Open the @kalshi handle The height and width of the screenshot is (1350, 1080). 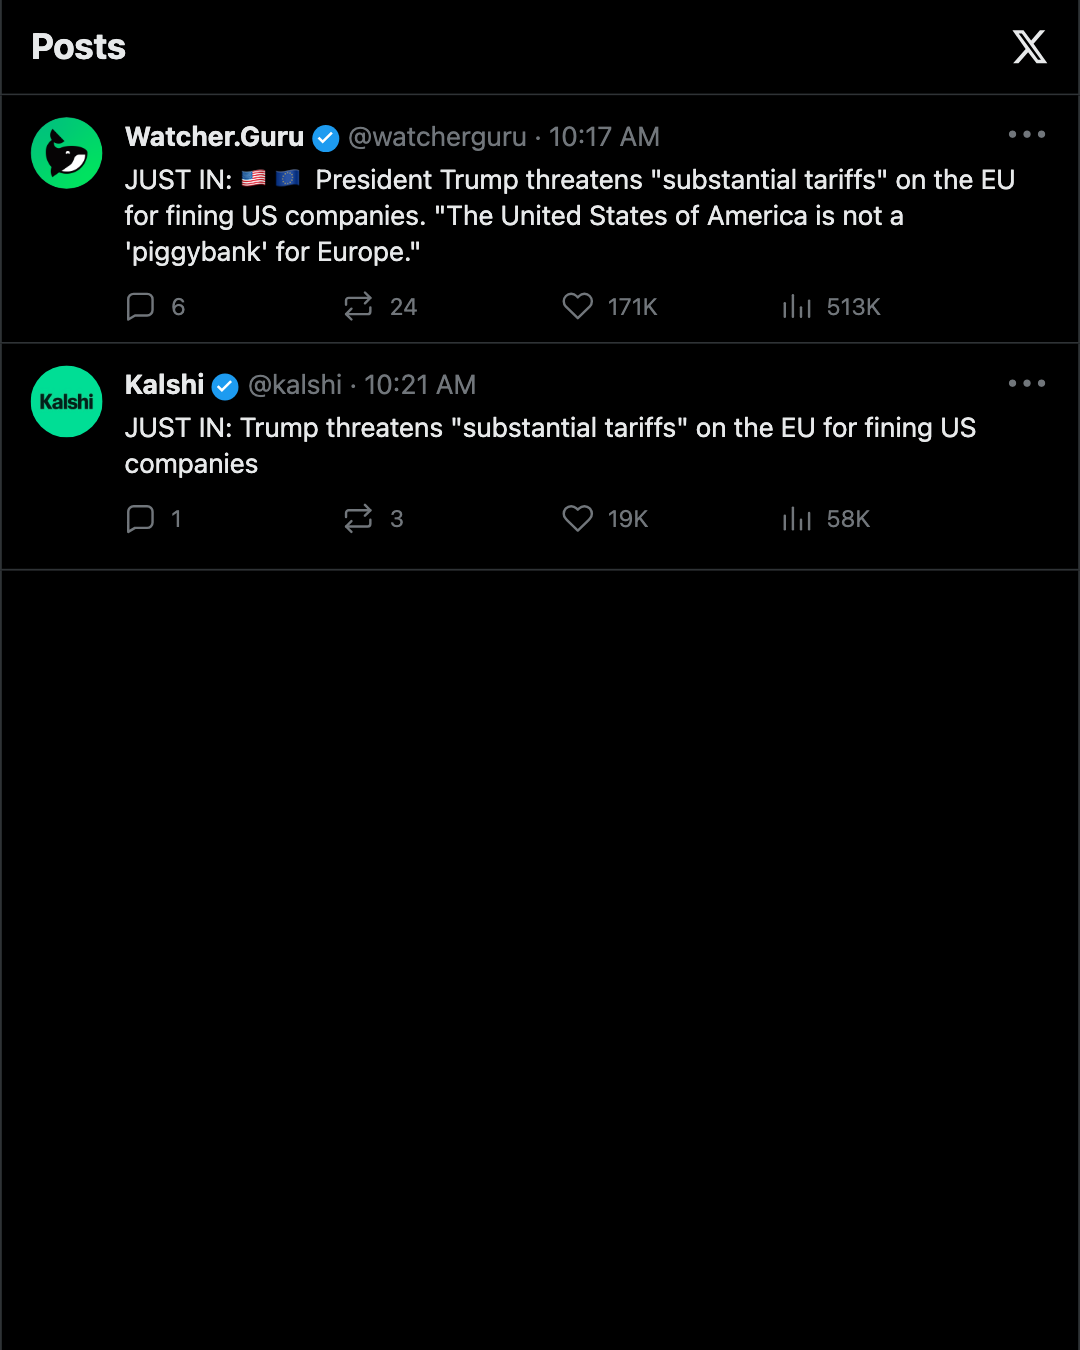click(295, 385)
